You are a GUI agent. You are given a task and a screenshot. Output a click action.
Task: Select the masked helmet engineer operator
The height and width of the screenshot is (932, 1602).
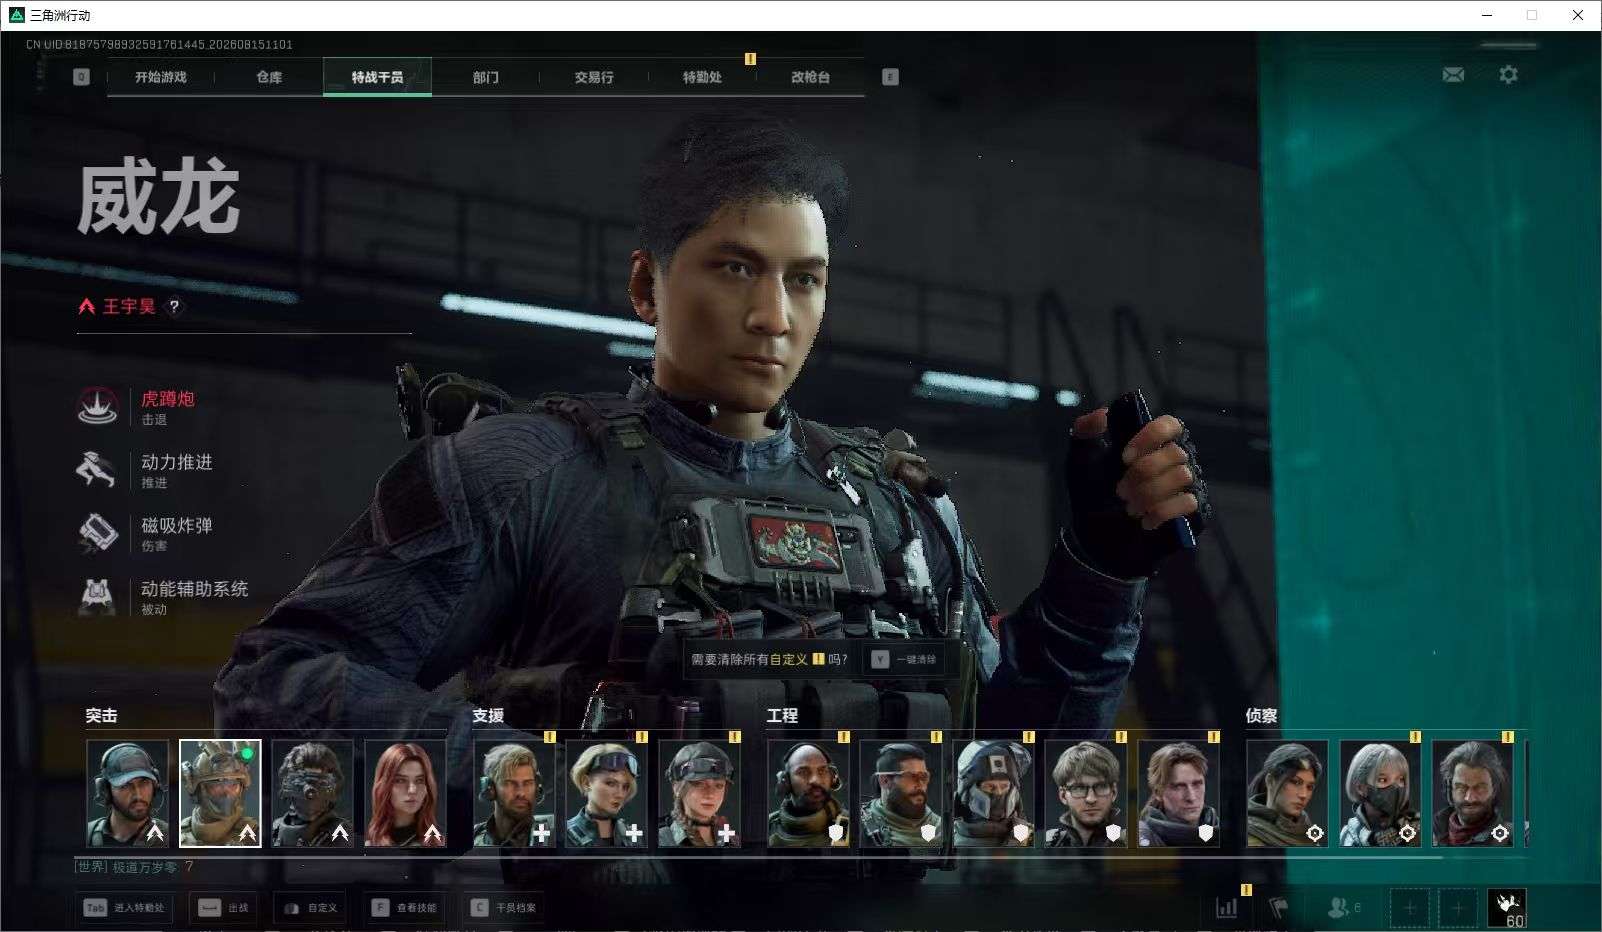pyautogui.click(x=993, y=793)
